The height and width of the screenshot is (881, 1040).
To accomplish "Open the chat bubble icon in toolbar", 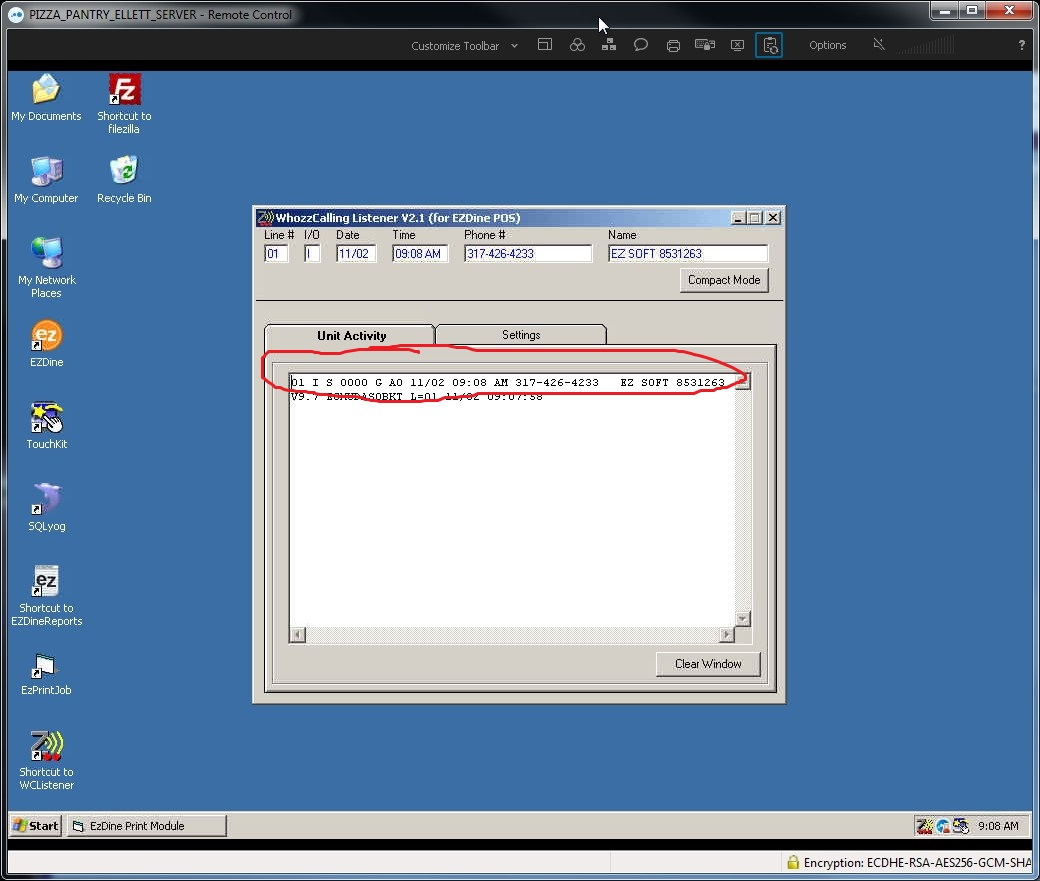I will (641, 45).
